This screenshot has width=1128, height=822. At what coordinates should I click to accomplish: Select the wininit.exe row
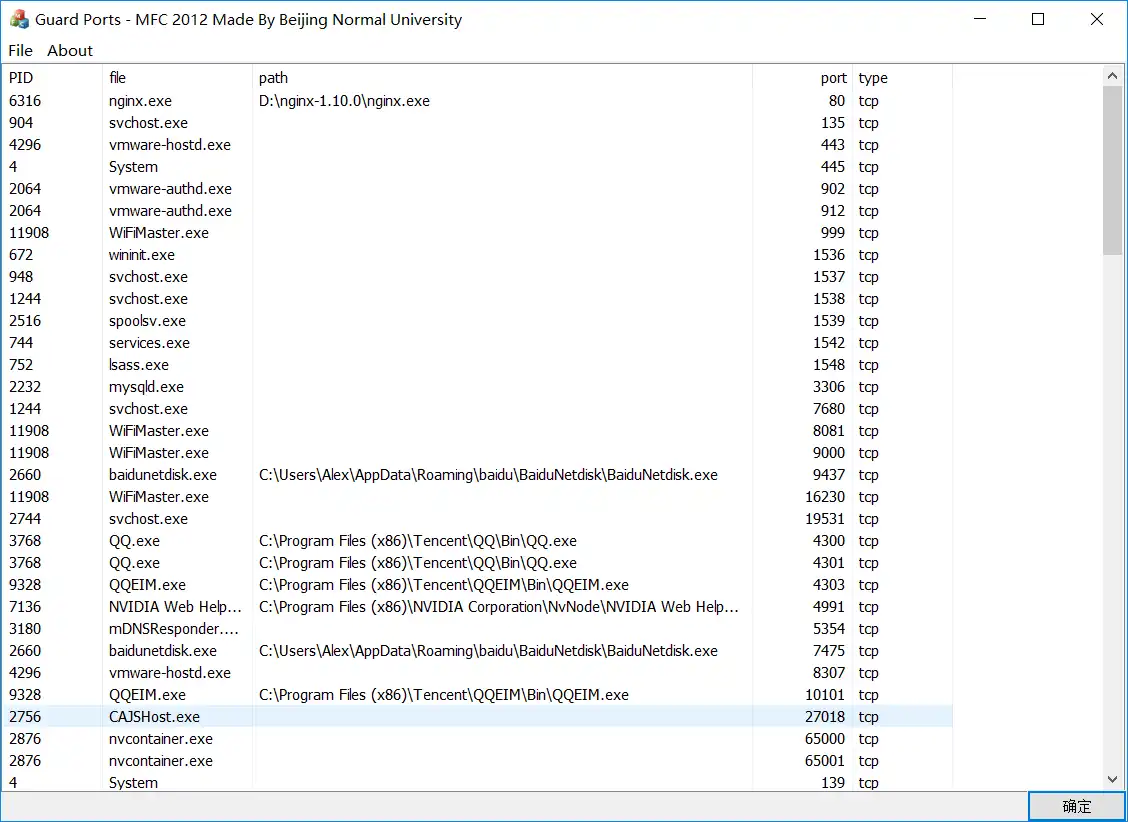(x=478, y=255)
